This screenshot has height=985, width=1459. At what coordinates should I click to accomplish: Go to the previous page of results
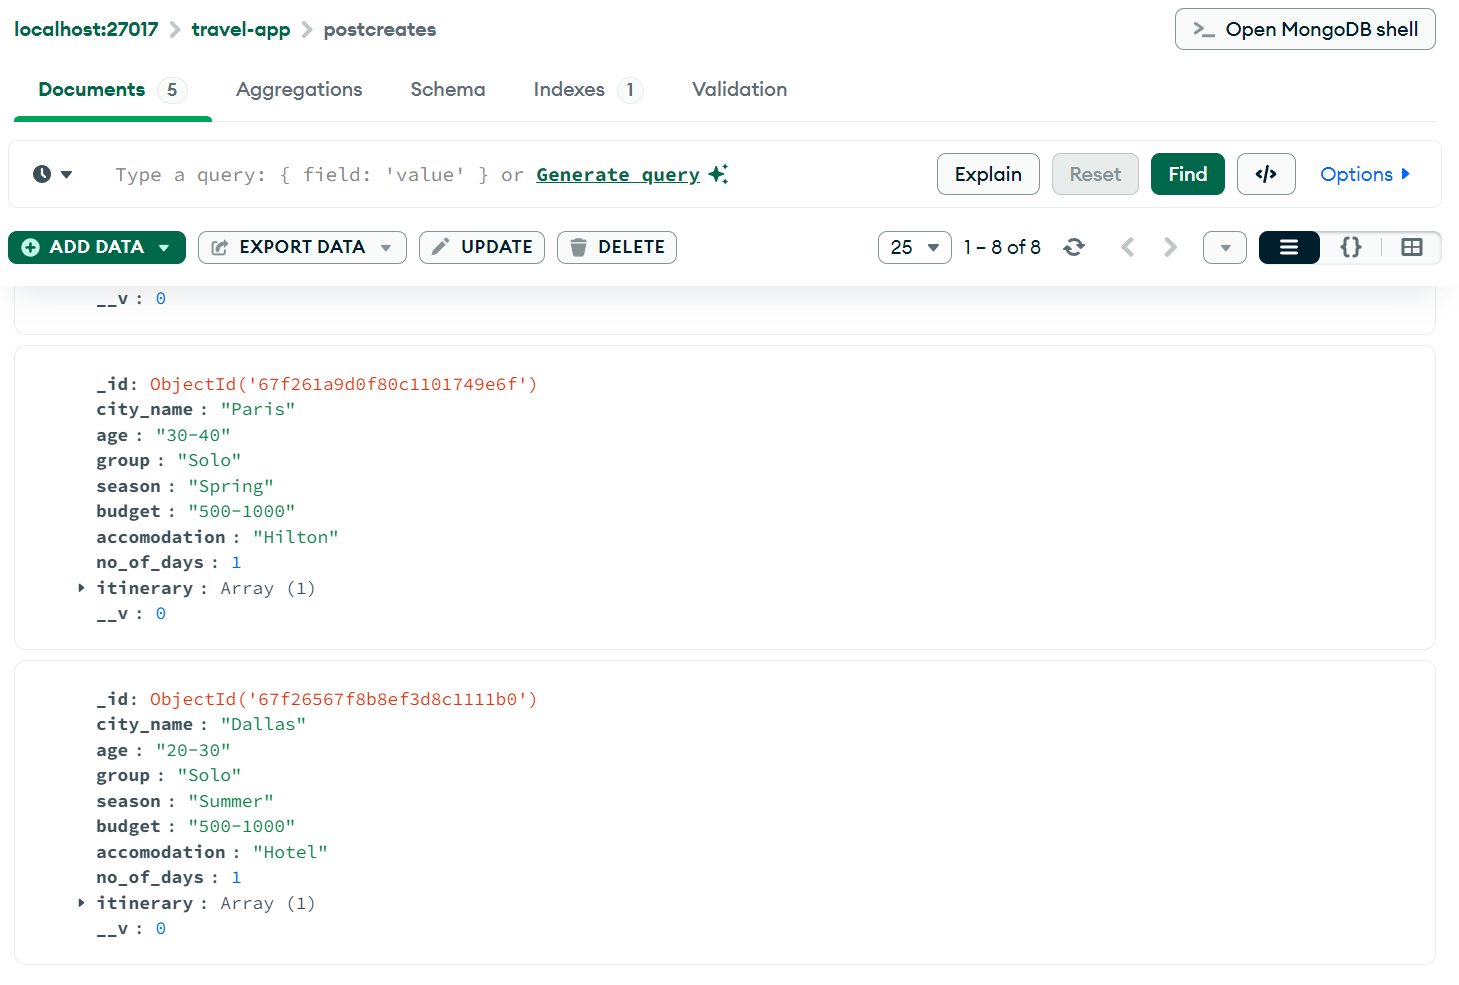pyautogui.click(x=1127, y=247)
